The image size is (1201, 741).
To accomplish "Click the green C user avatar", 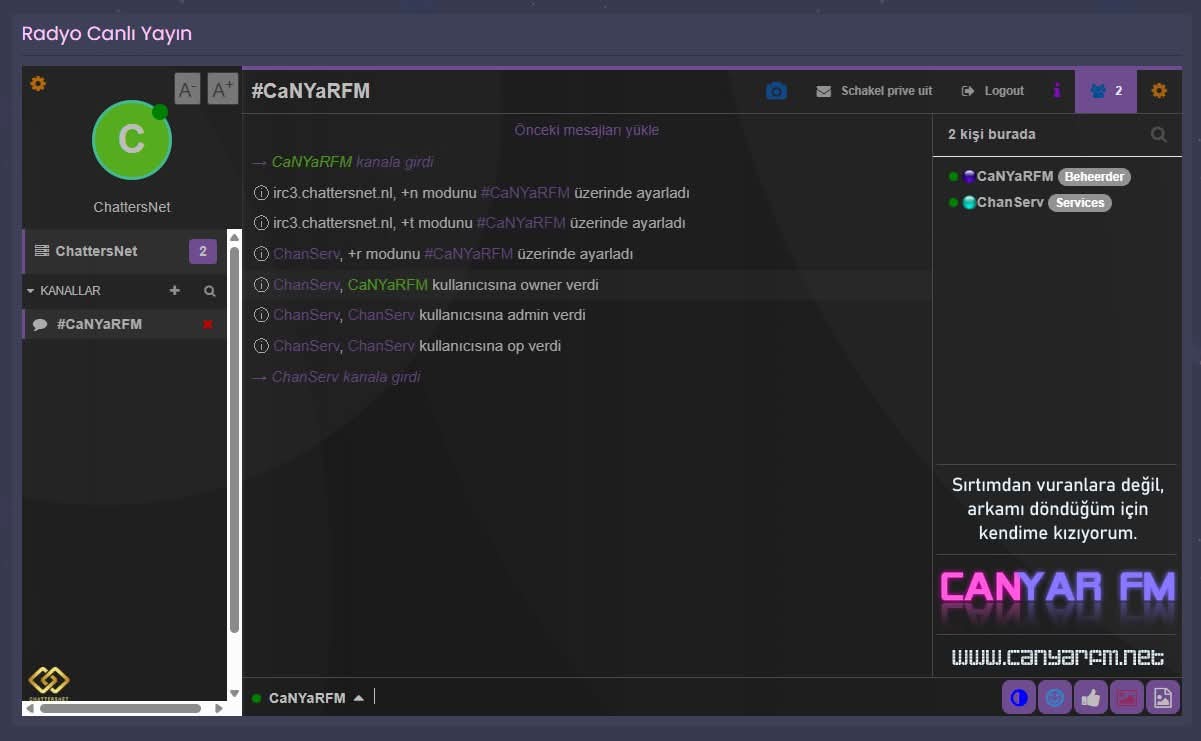I will pos(132,139).
